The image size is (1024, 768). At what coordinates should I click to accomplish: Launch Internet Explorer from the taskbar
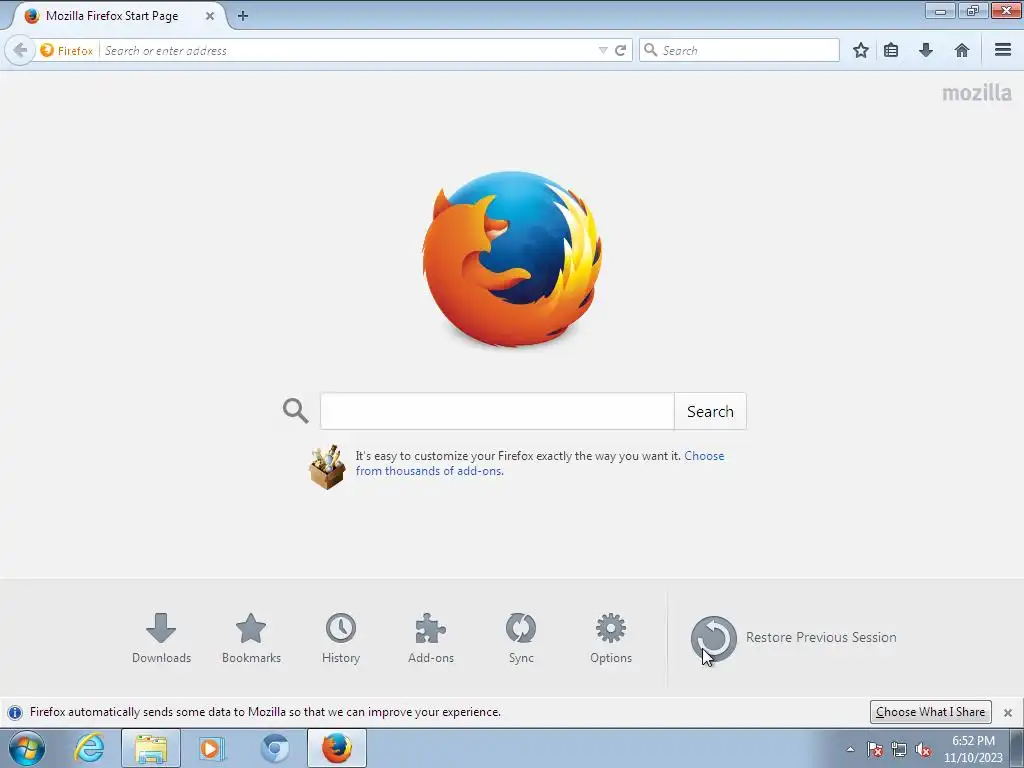(x=89, y=748)
